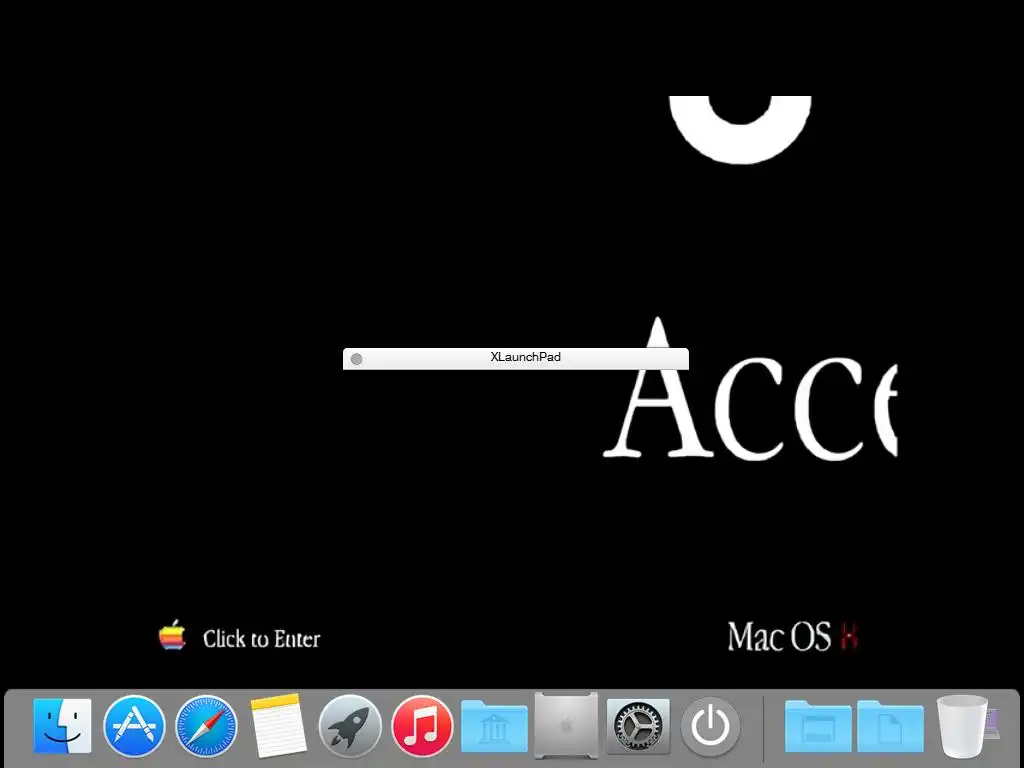Launch the App Store dock icon
The image size is (1024, 768).
tap(134, 726)
